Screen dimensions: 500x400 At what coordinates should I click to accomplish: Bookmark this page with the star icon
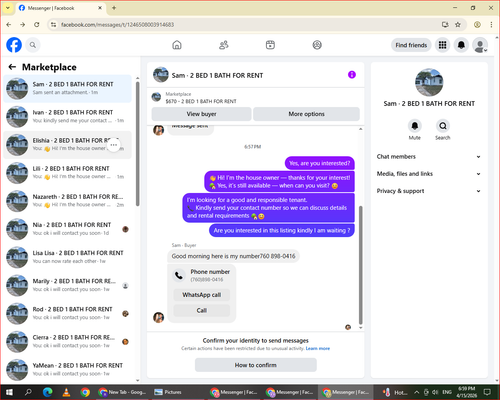pyautogui.click(x=458, y=25)
